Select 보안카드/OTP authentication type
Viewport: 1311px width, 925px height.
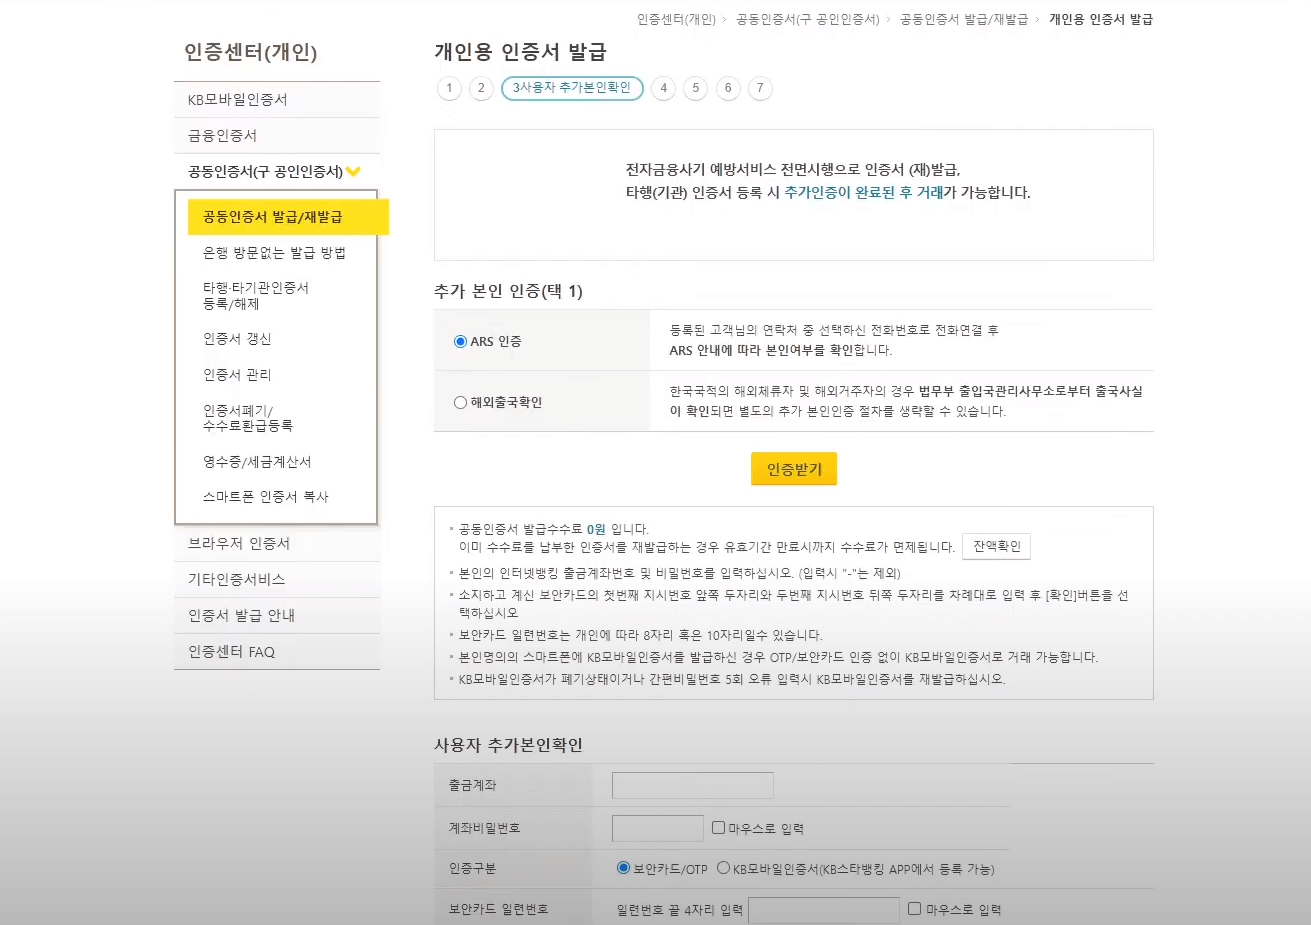(x=623, y=868)
